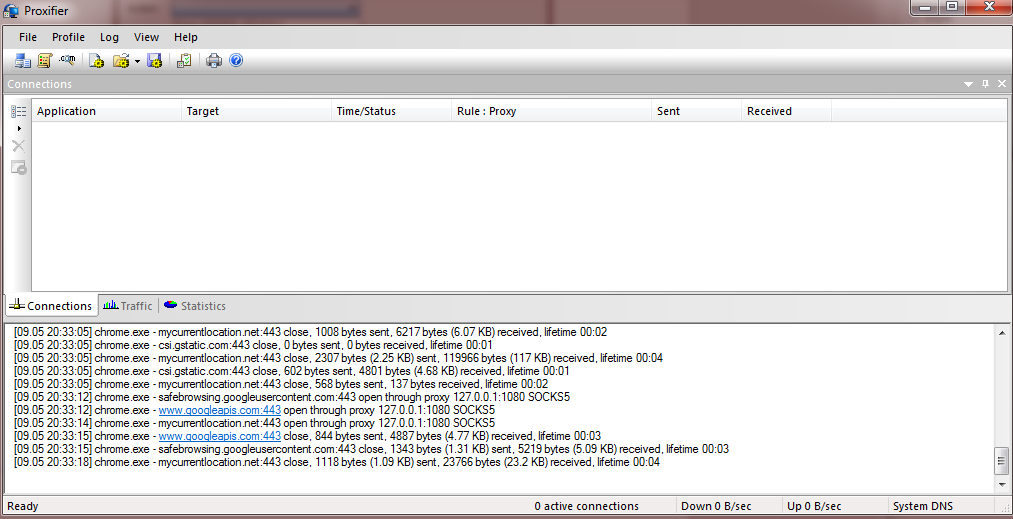Click the Open Profile folder icon
The image size is (1013, 519).
(x=121, y=61)
